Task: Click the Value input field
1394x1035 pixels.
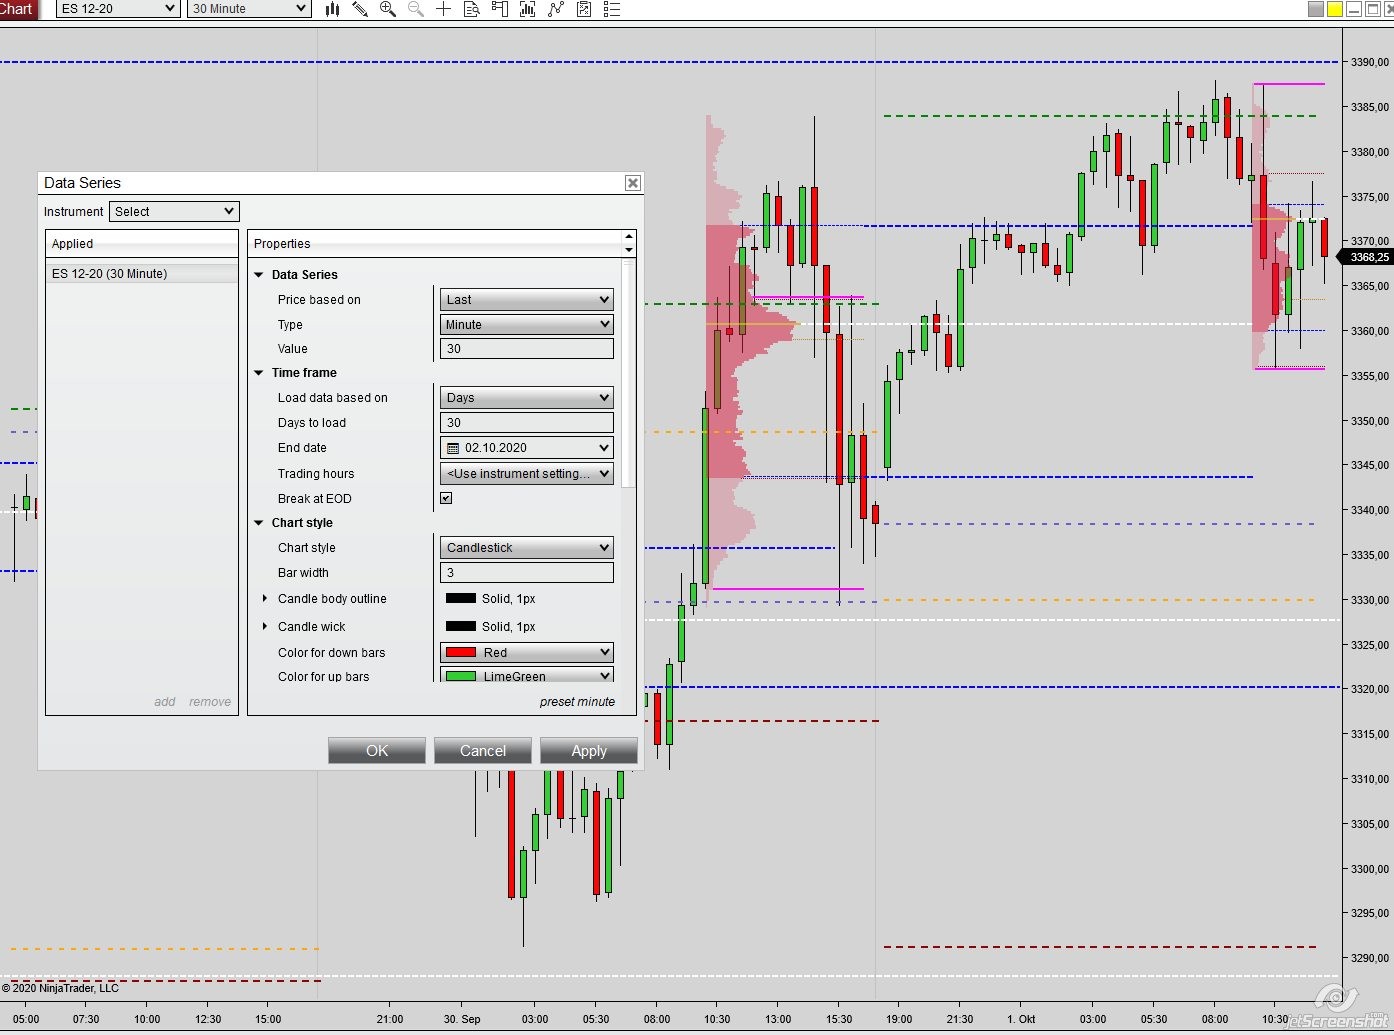Action: click(x=526, y=349)
